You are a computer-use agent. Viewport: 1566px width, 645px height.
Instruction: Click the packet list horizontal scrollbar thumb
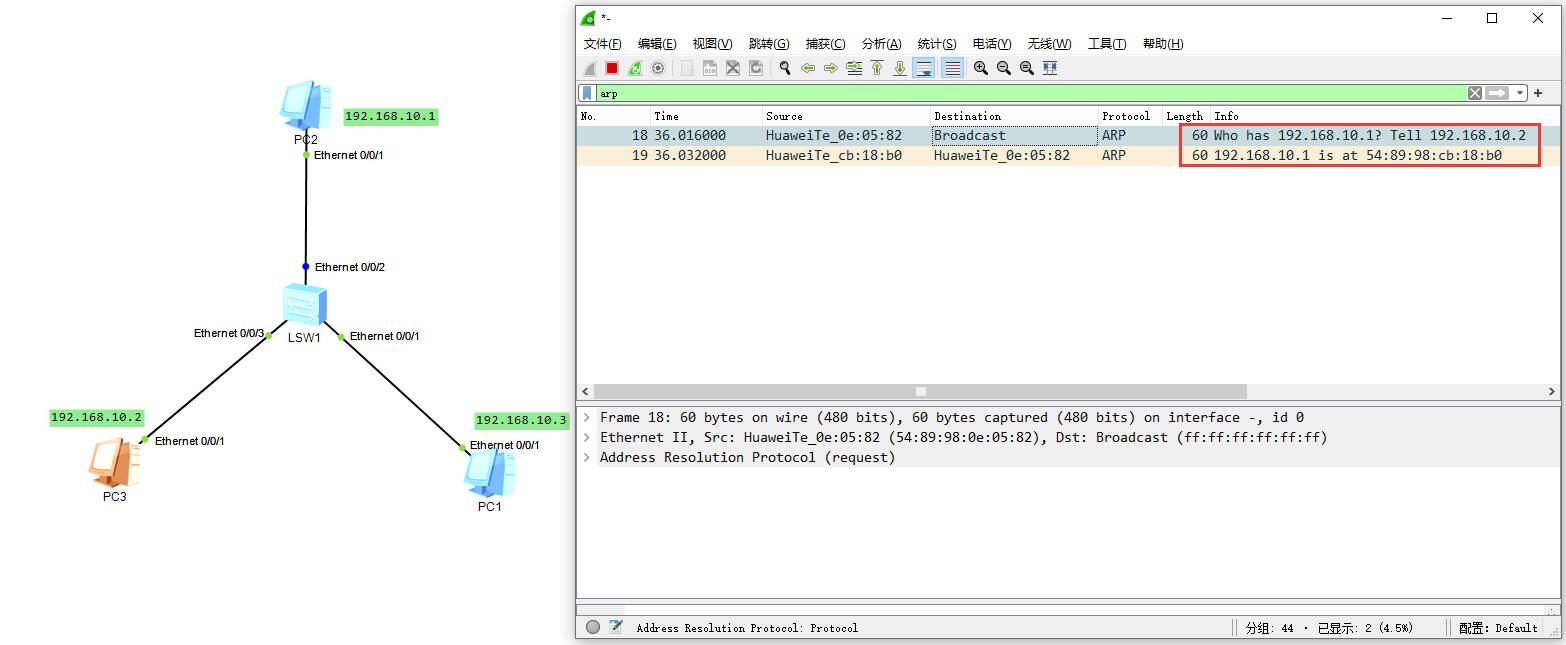tap(920, 391)
